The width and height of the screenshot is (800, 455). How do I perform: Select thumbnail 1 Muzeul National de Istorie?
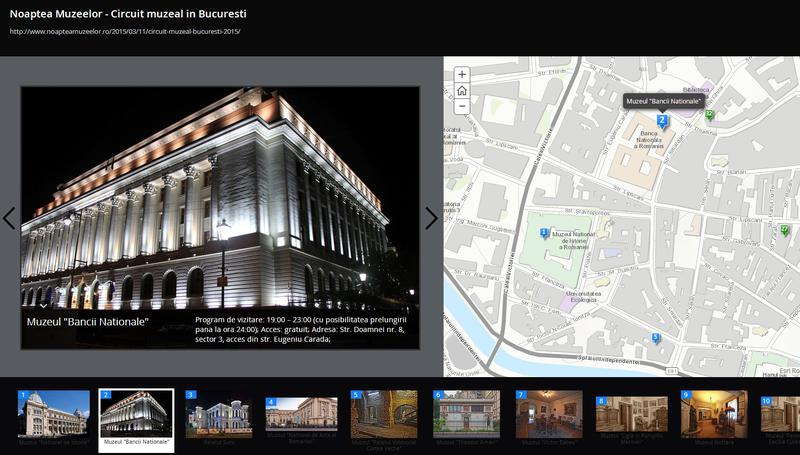pos(54,414)
